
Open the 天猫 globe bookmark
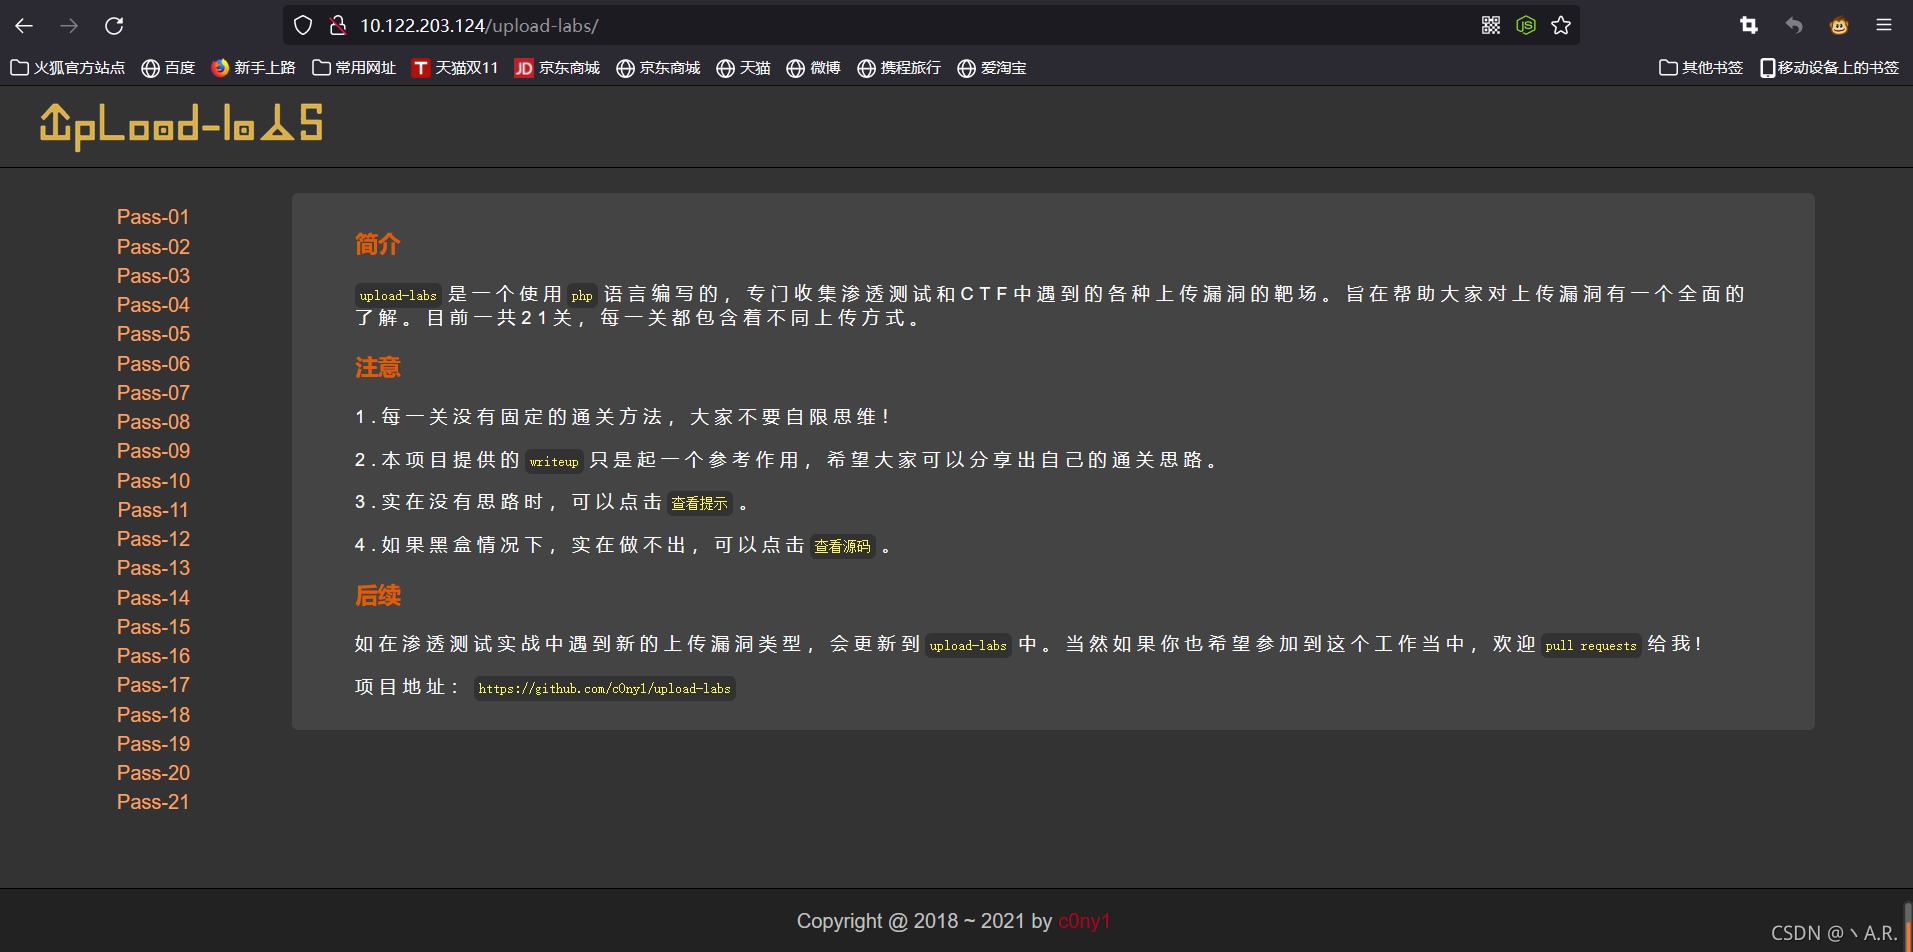(743, 68)
